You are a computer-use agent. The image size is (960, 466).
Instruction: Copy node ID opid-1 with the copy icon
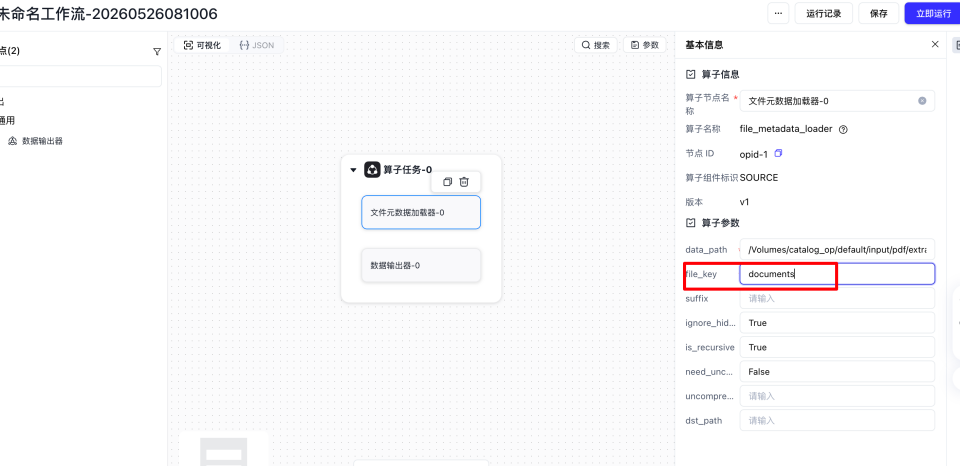(x=778, y=153)
